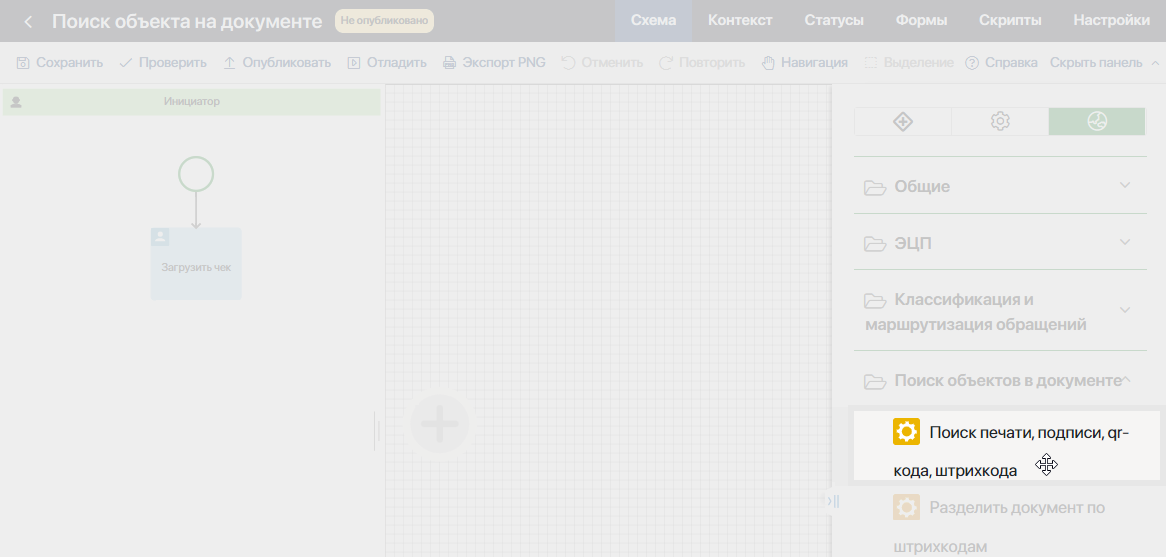Click the user icon in the Инициатор lane
Viewport: 1166px width, 557px height.
(16, 102)
